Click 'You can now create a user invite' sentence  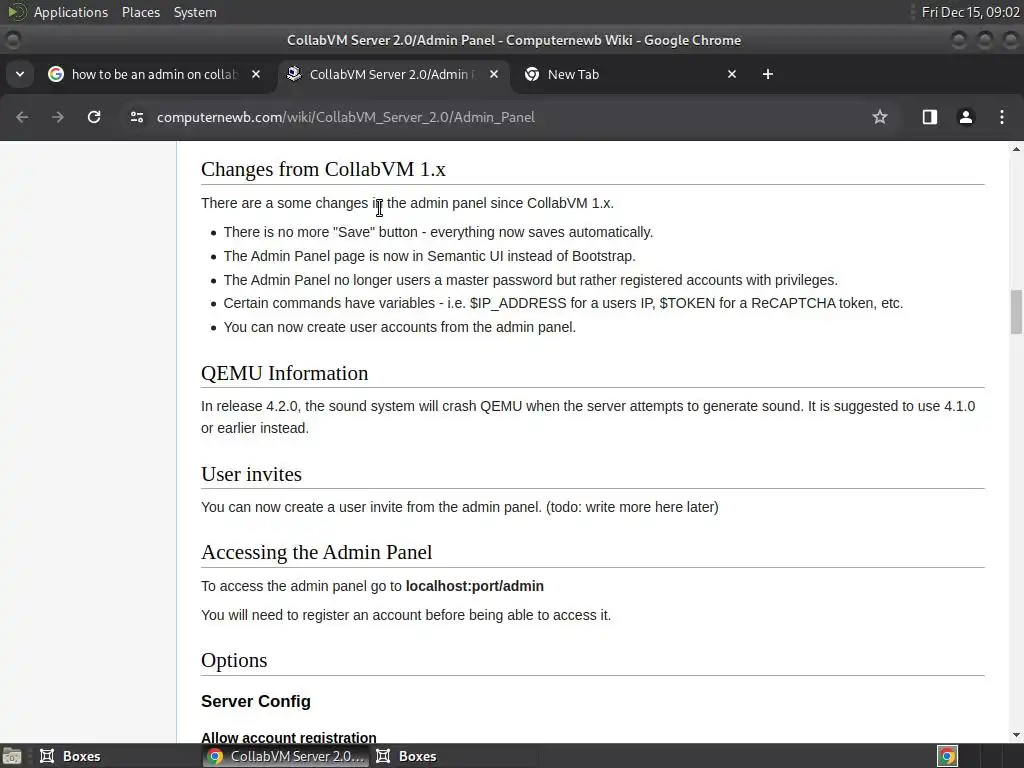click(460, 507)
